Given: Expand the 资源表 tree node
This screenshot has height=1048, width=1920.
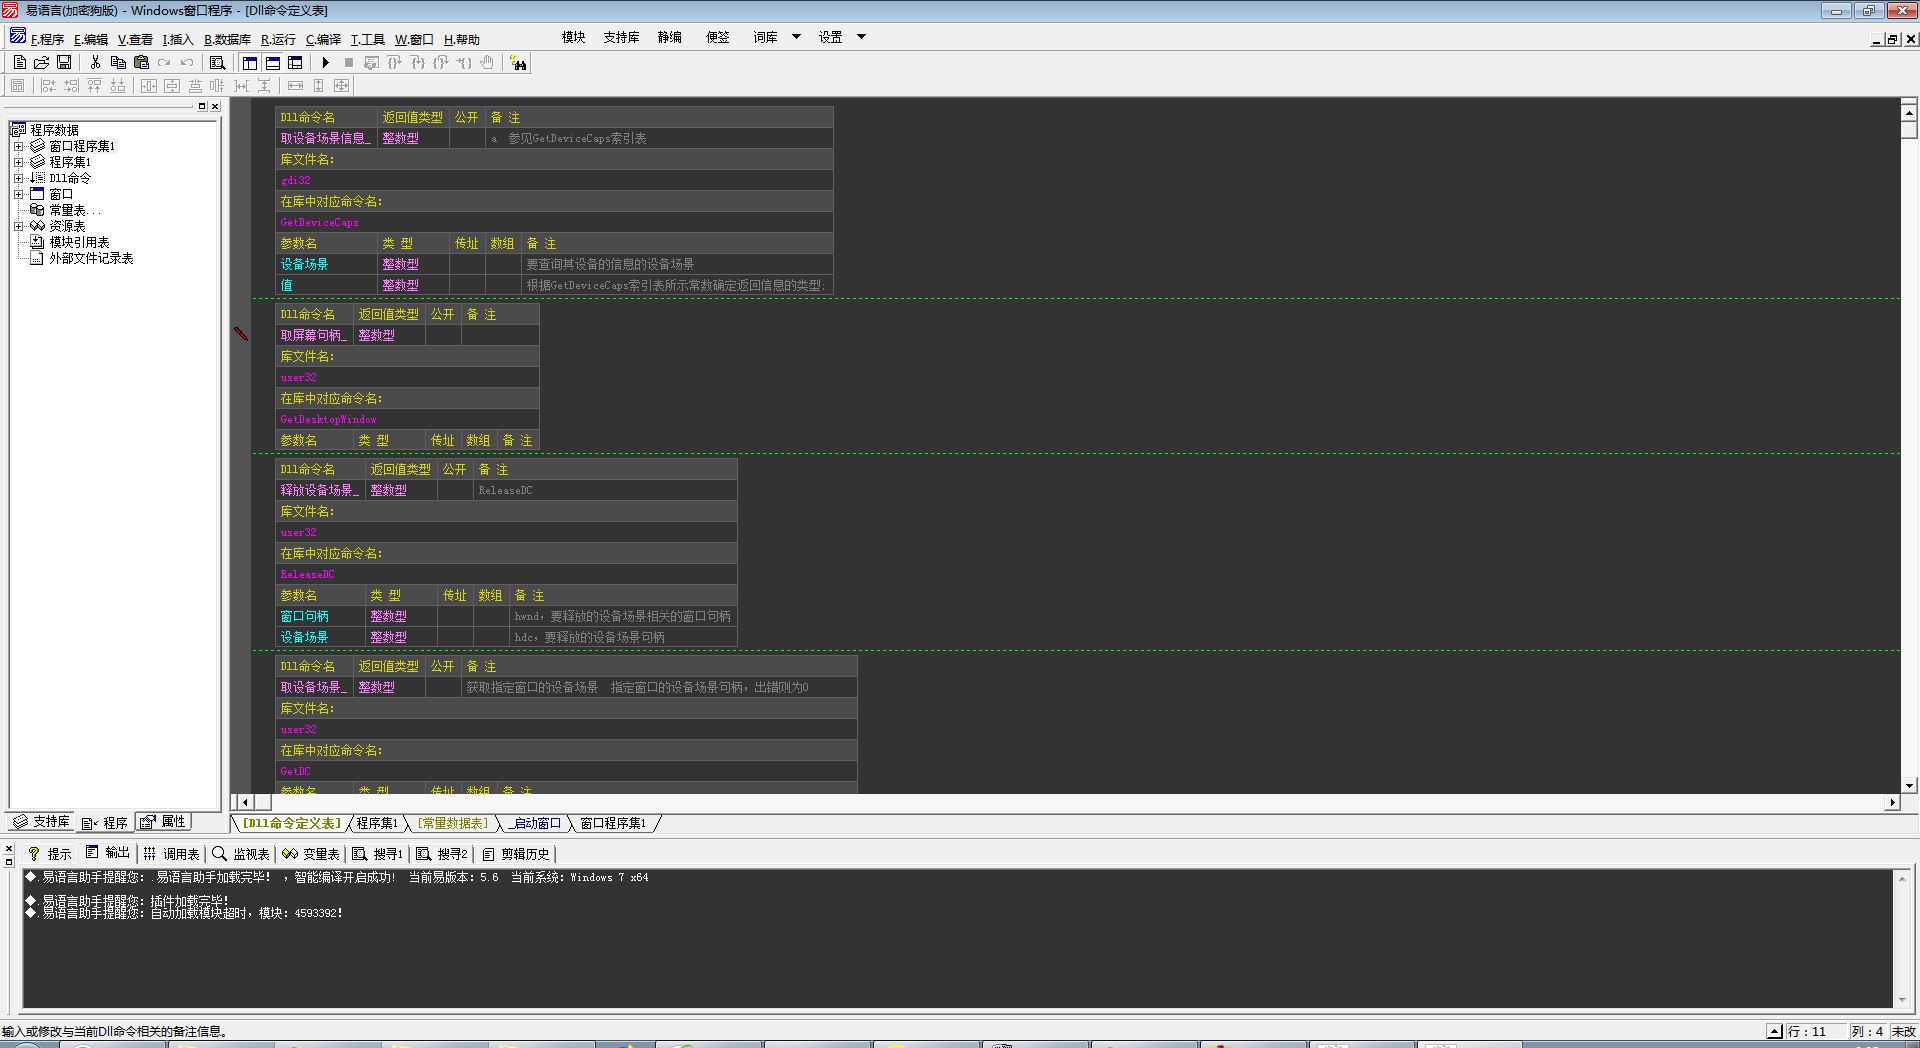Looking at the screenshot, I should click(x=18, y=226).
